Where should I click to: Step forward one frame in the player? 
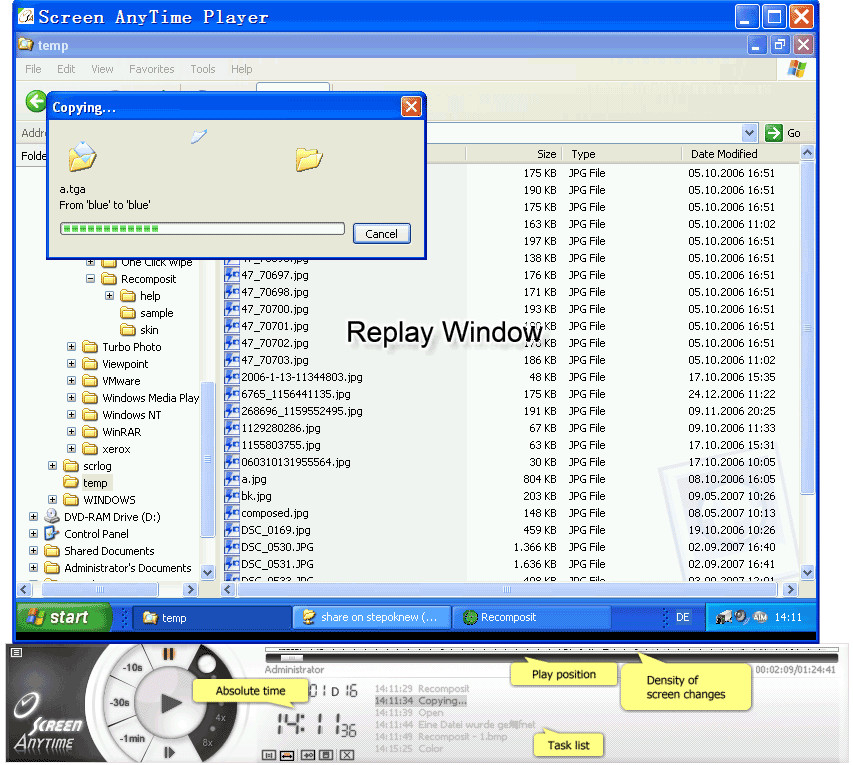click(x=169, y=752)
